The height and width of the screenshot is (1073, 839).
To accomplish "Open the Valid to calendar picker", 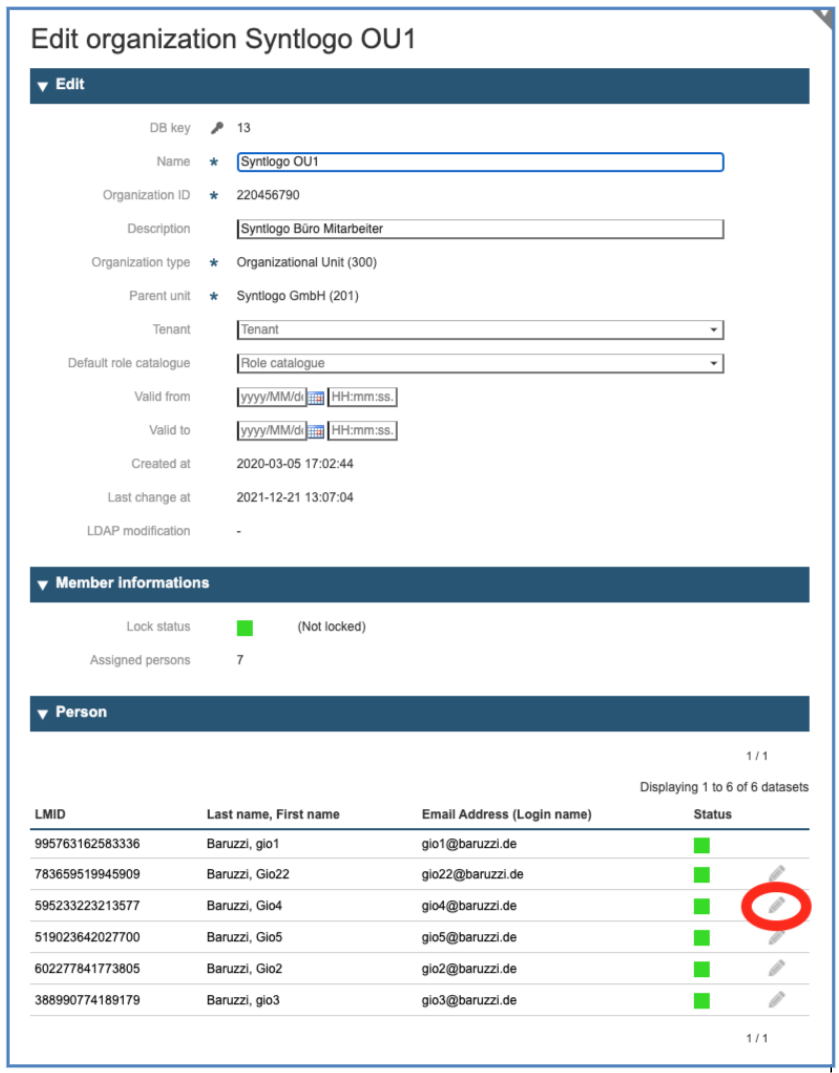I will [x=315, y=431].
